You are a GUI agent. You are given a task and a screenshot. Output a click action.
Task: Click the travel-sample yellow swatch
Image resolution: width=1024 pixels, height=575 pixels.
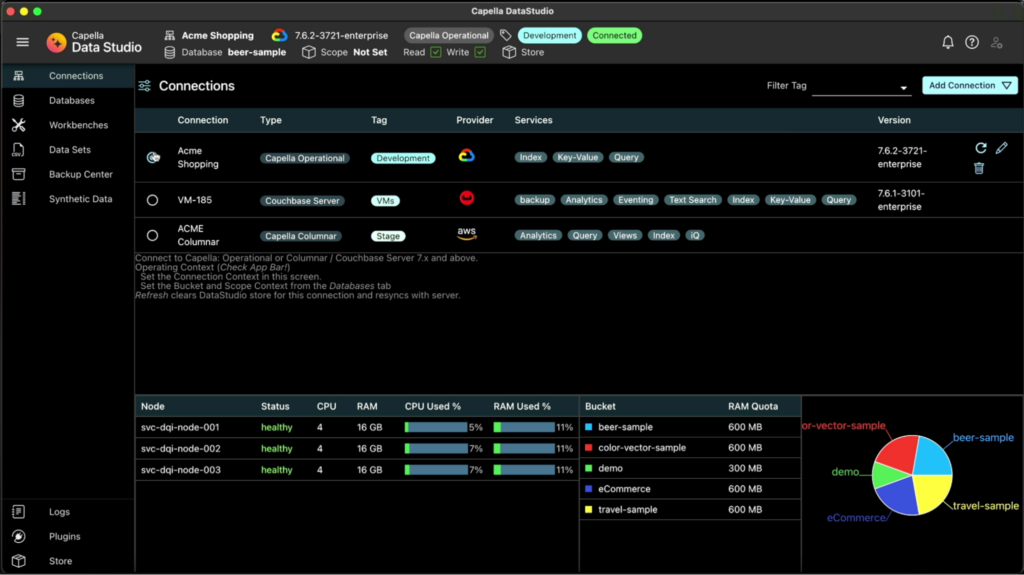pos(588,509)
